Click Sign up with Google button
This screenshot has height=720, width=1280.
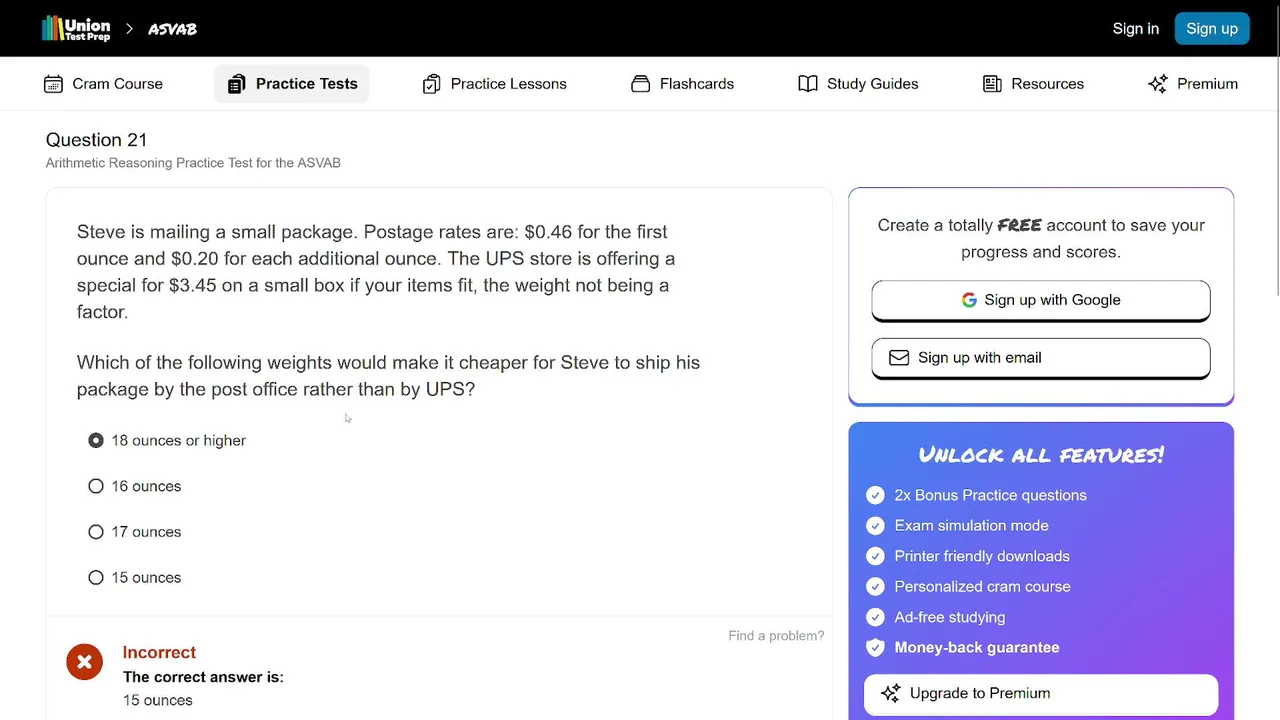point(1041,300)
